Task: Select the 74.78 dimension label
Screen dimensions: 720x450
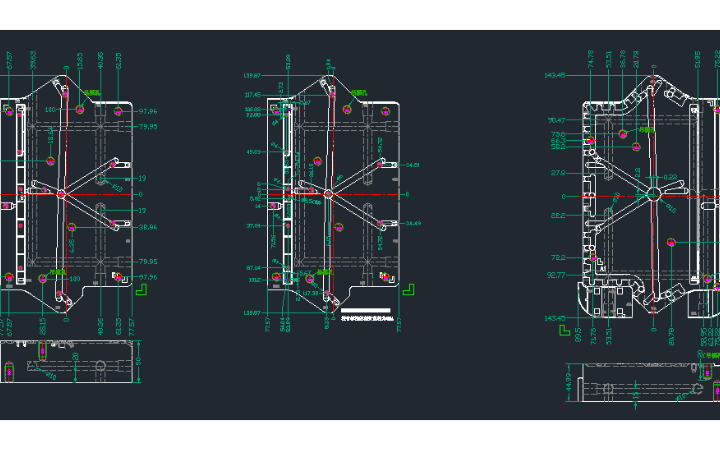Action: coord(591,59)
